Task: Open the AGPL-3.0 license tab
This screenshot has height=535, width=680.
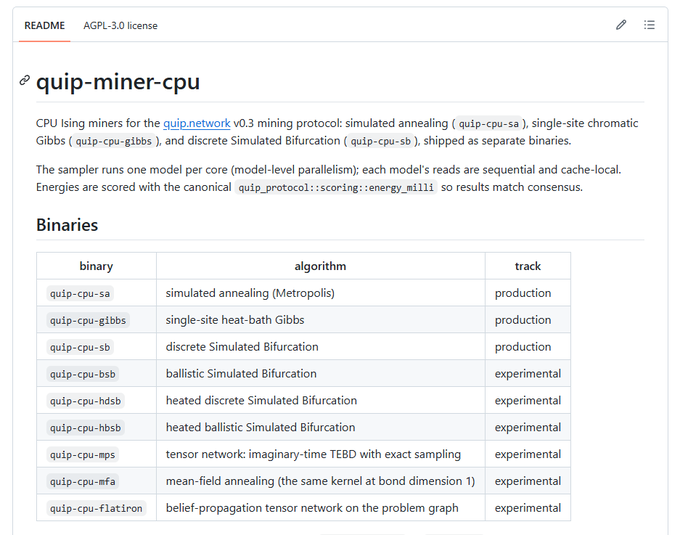Action: click(121, 26)
